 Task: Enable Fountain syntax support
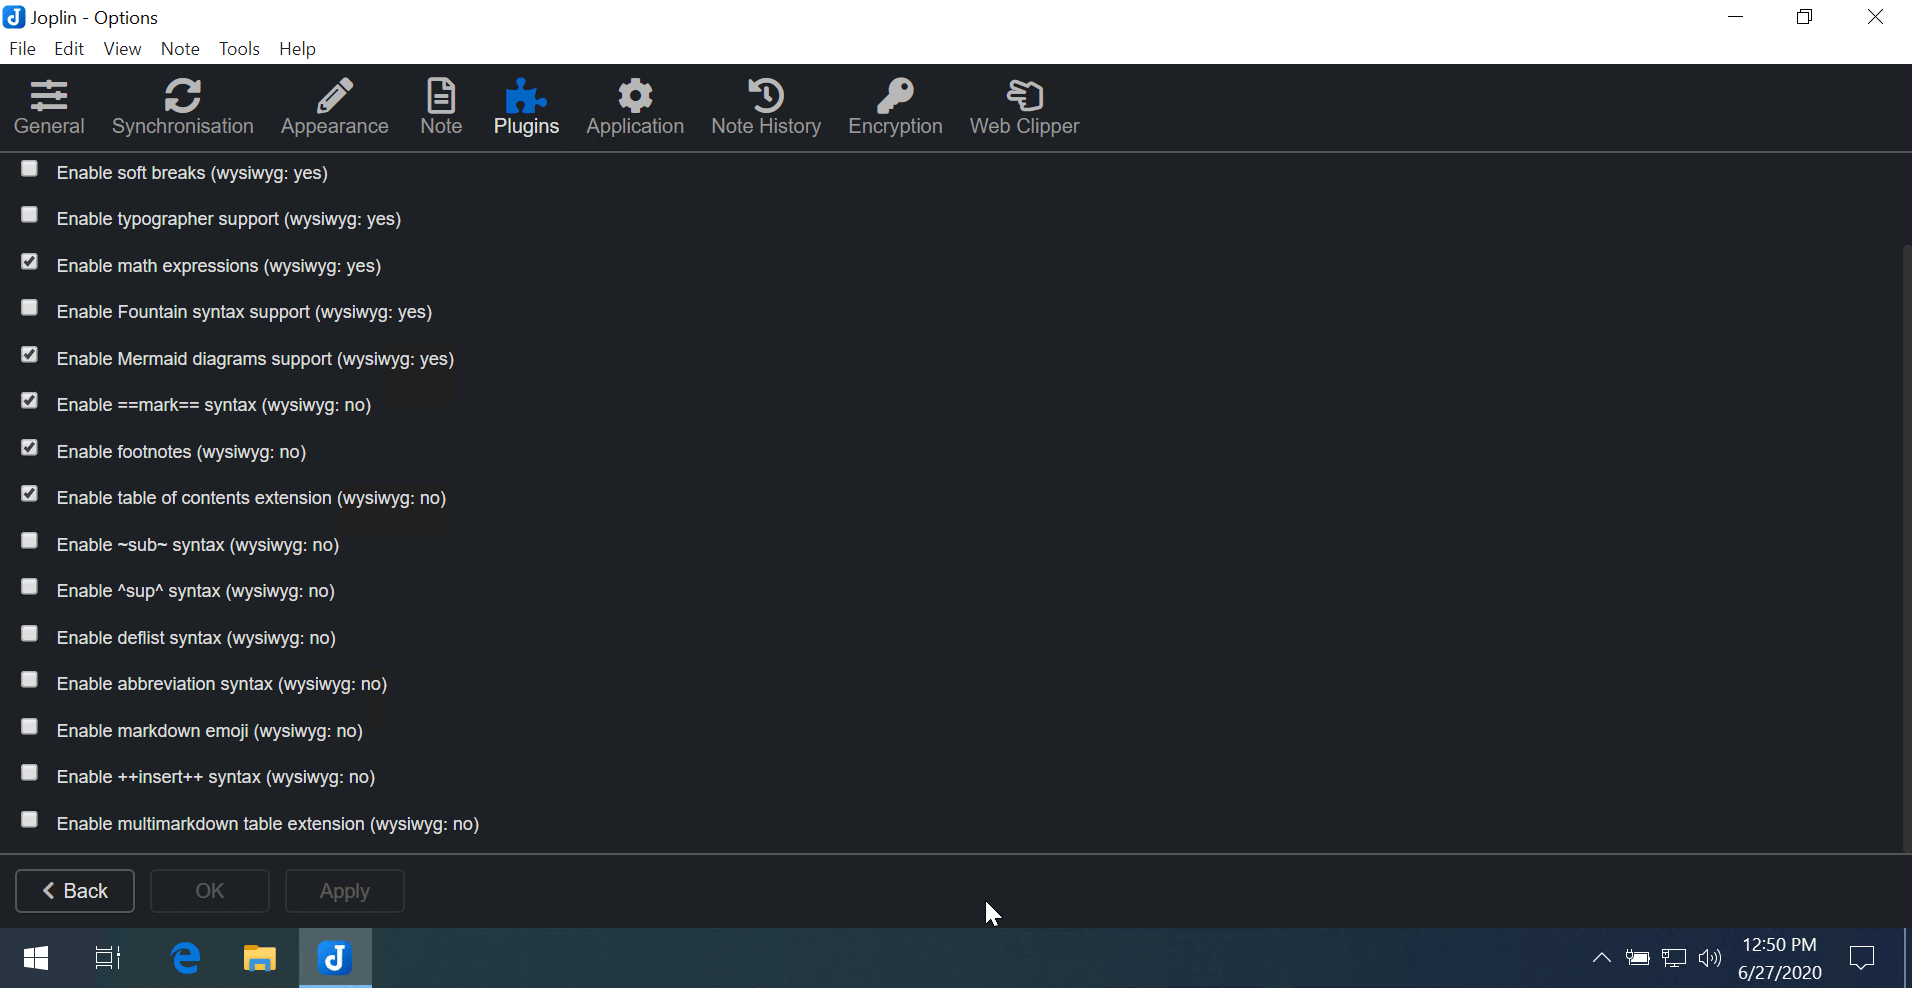pyautogui.click(x=28, y=308)
